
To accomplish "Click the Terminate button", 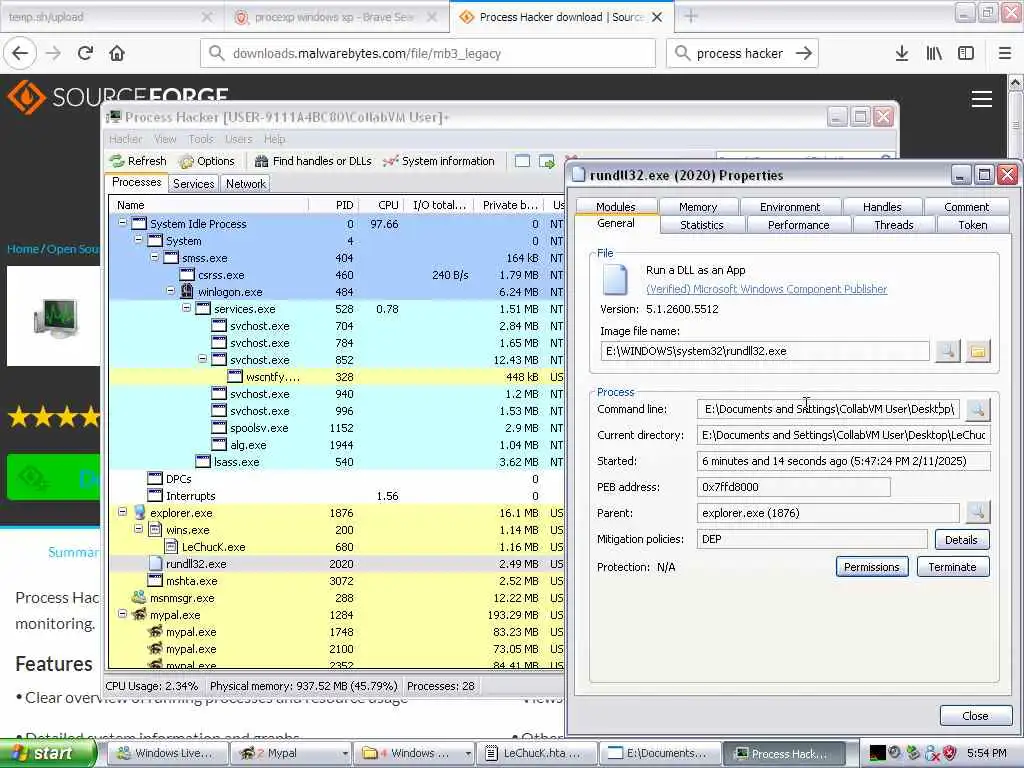I will click(952, 567).
